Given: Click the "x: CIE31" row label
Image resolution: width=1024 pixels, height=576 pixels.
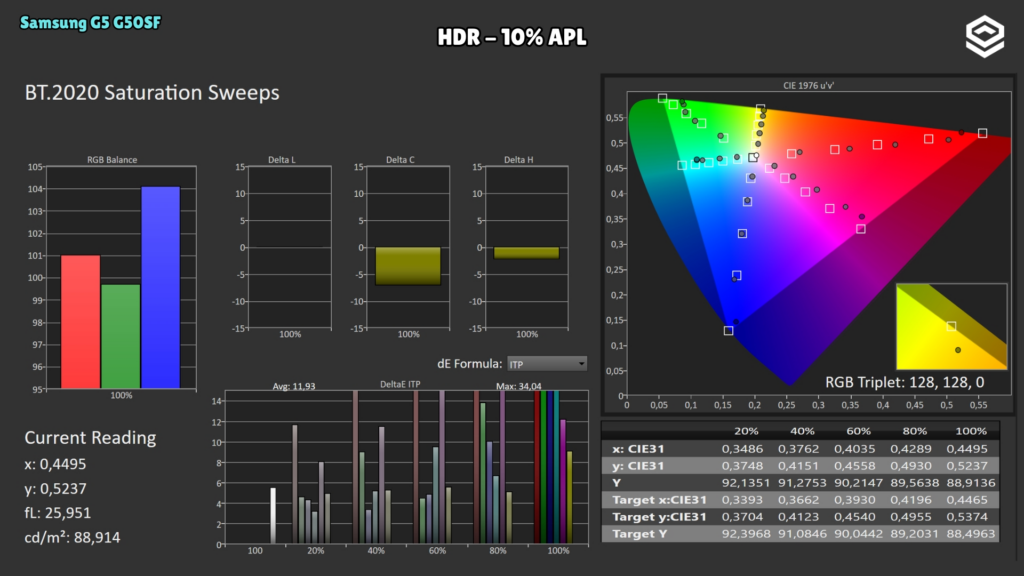Looking at the screenshot, I should [638, 449].
